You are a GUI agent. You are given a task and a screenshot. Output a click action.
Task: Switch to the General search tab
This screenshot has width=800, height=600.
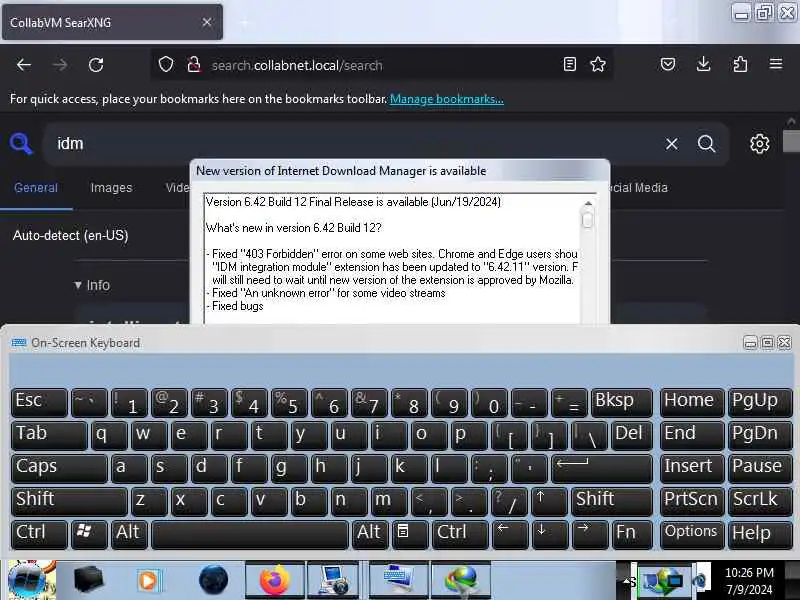tap(36, 188)
